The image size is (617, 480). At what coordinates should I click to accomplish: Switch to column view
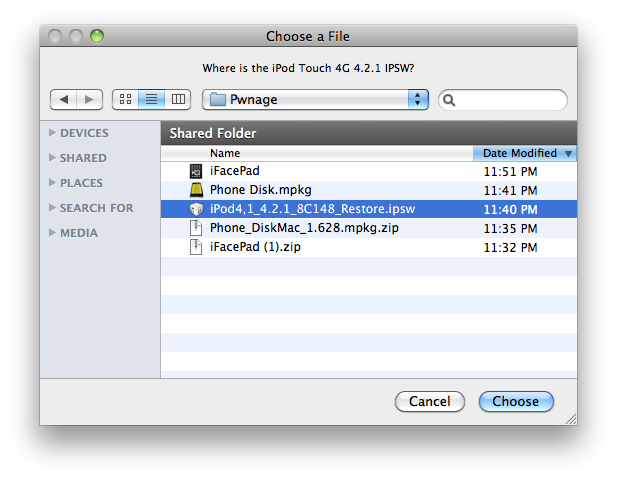tap(178, 100)
